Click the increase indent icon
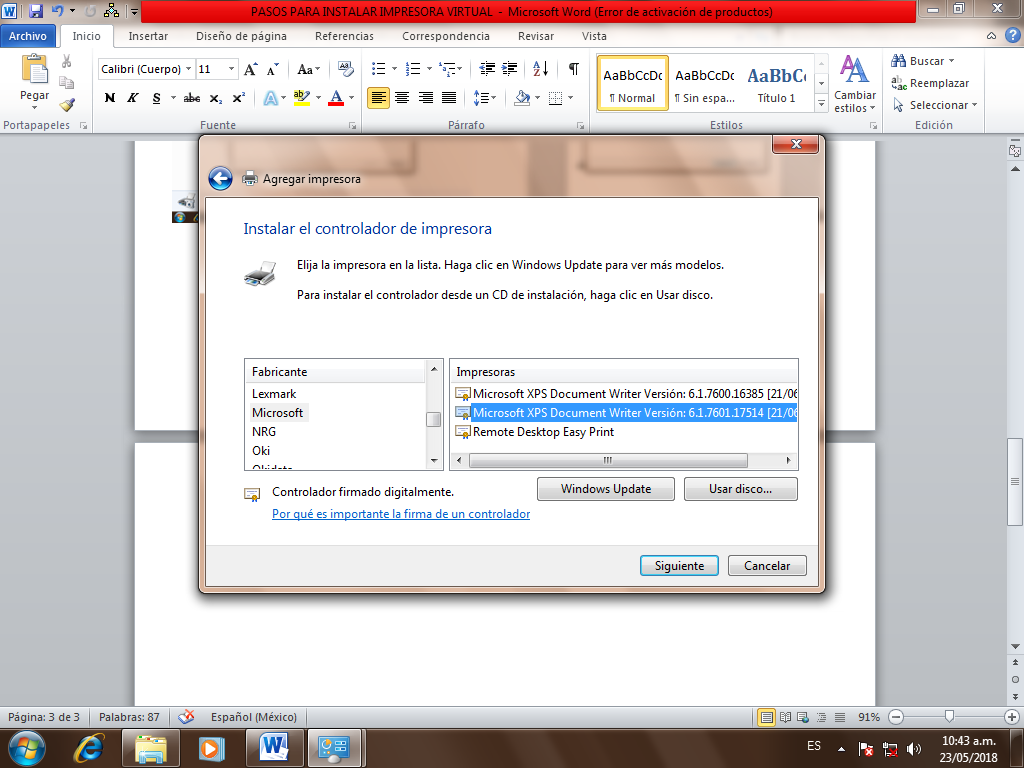Image resolution: width=1024 pixels, height=768 pixels. [509, 69]
